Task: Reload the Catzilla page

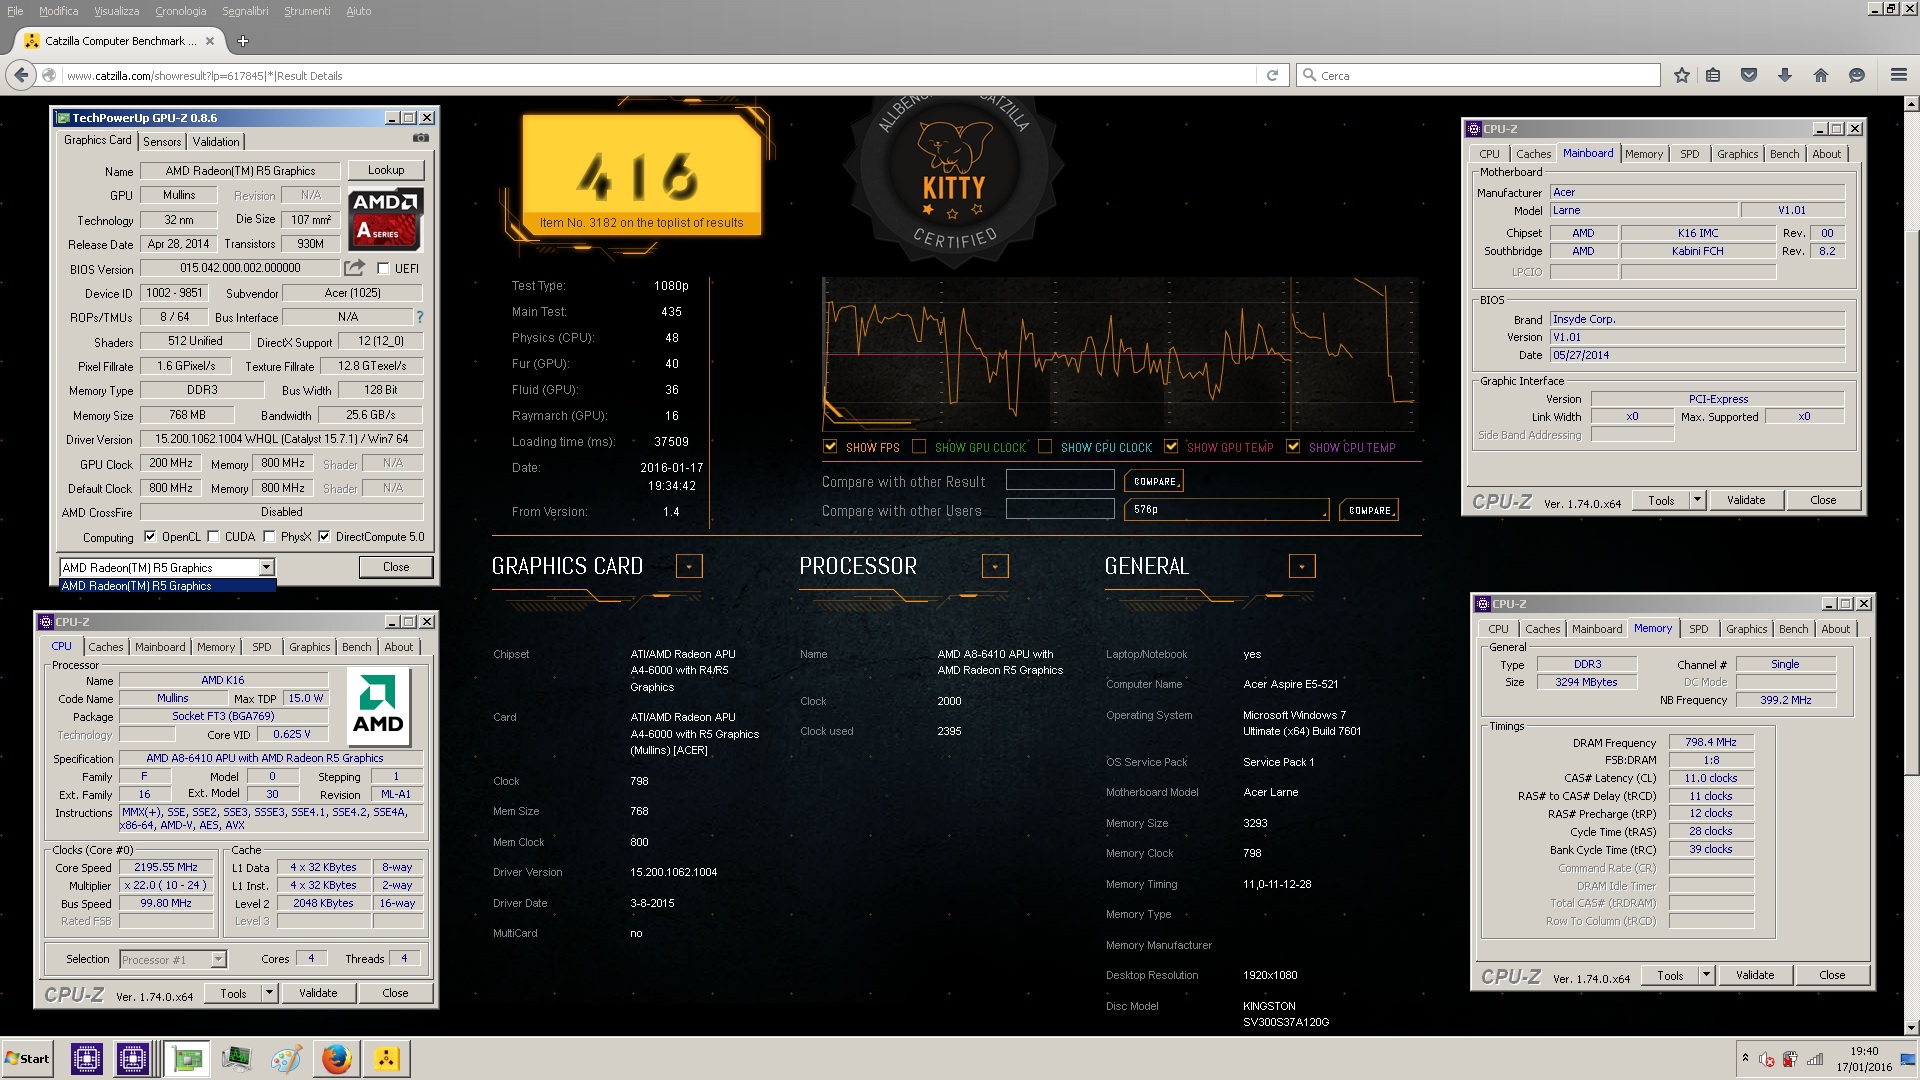Action: (1272, 75)
